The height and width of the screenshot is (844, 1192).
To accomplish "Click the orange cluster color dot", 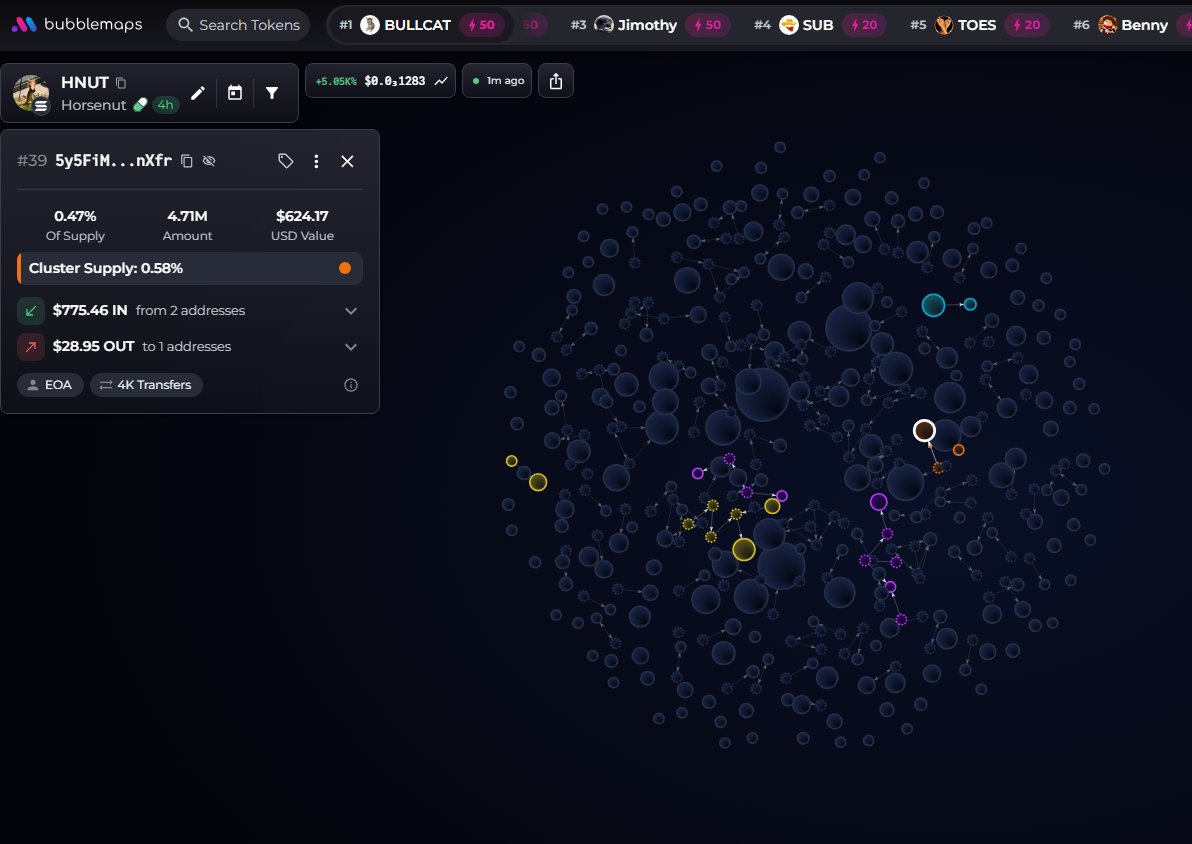I will point(345,268).
